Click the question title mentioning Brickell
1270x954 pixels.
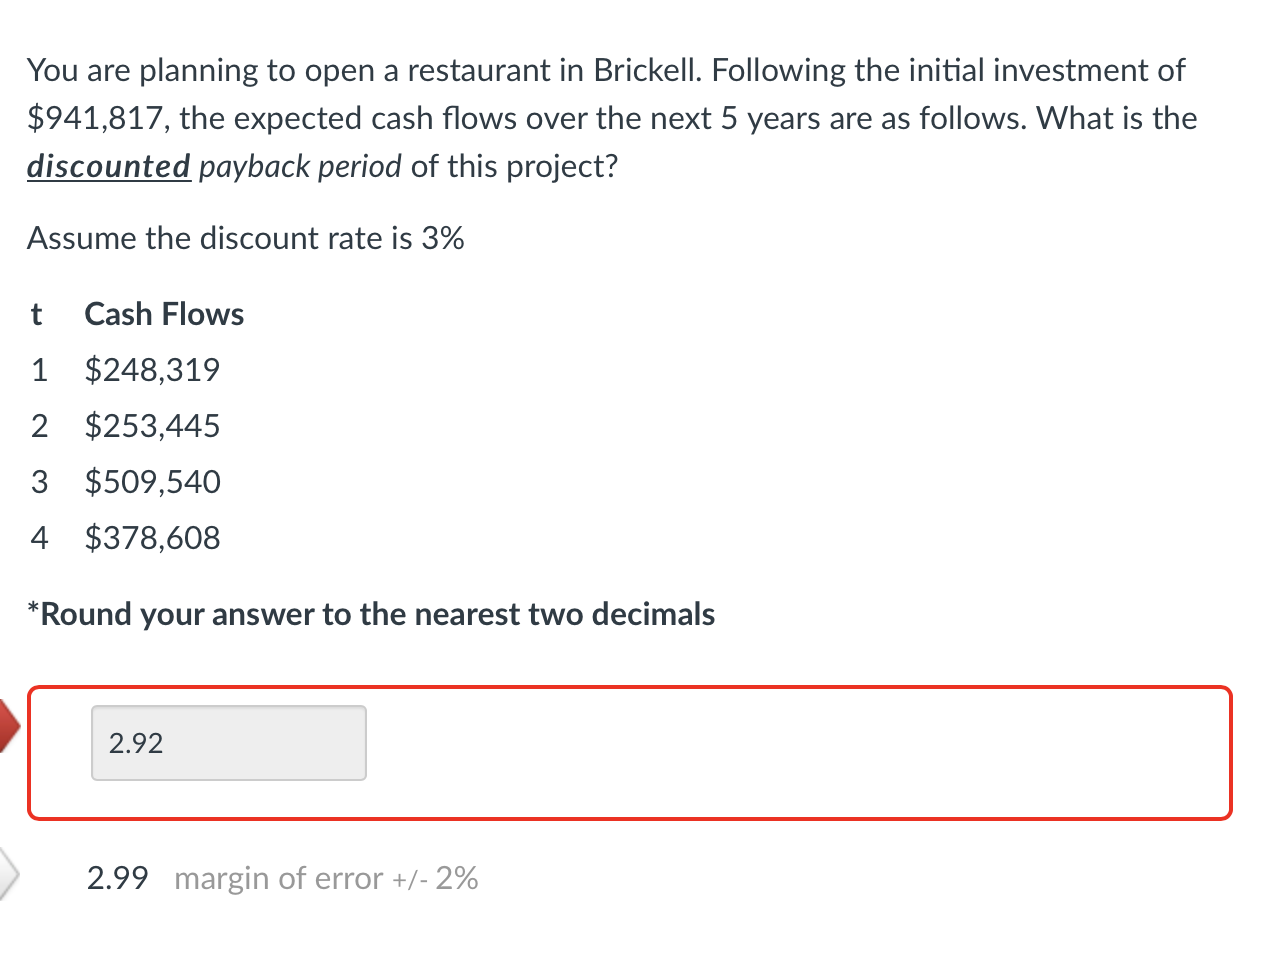click(605, 70)
